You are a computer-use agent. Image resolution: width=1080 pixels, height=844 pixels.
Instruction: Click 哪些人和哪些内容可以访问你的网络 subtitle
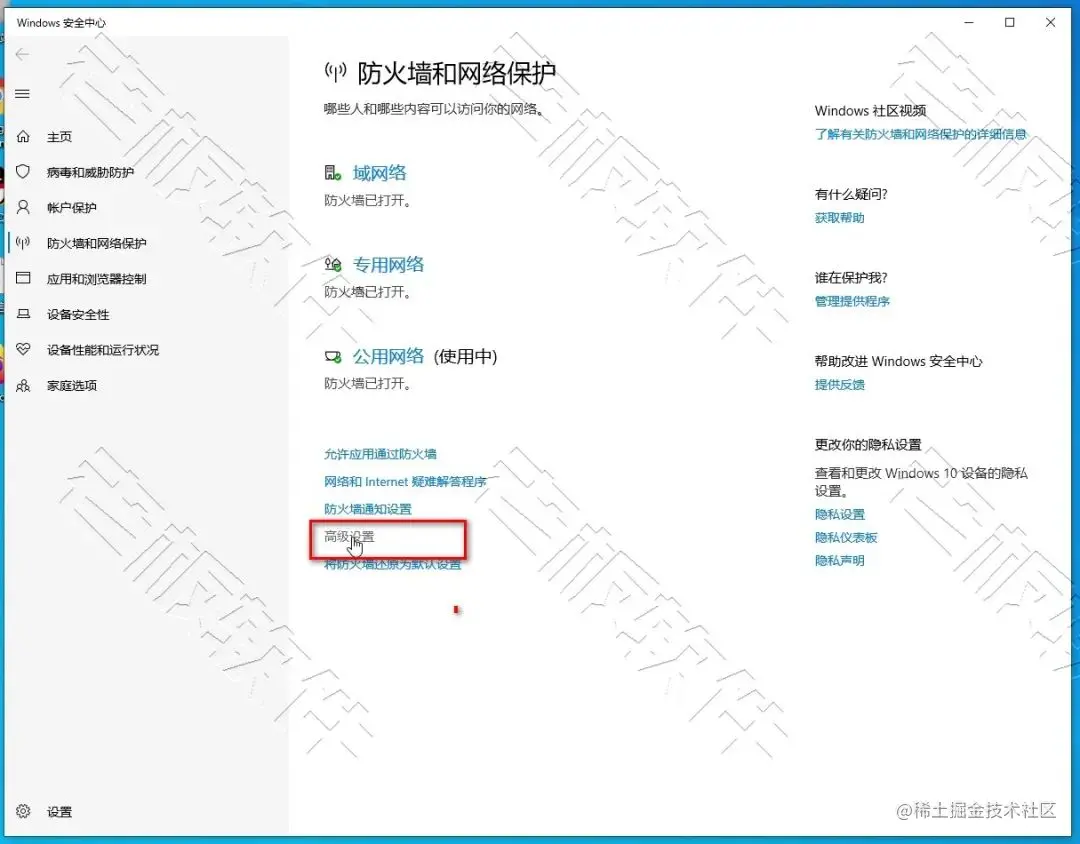(x=435, y=109)
